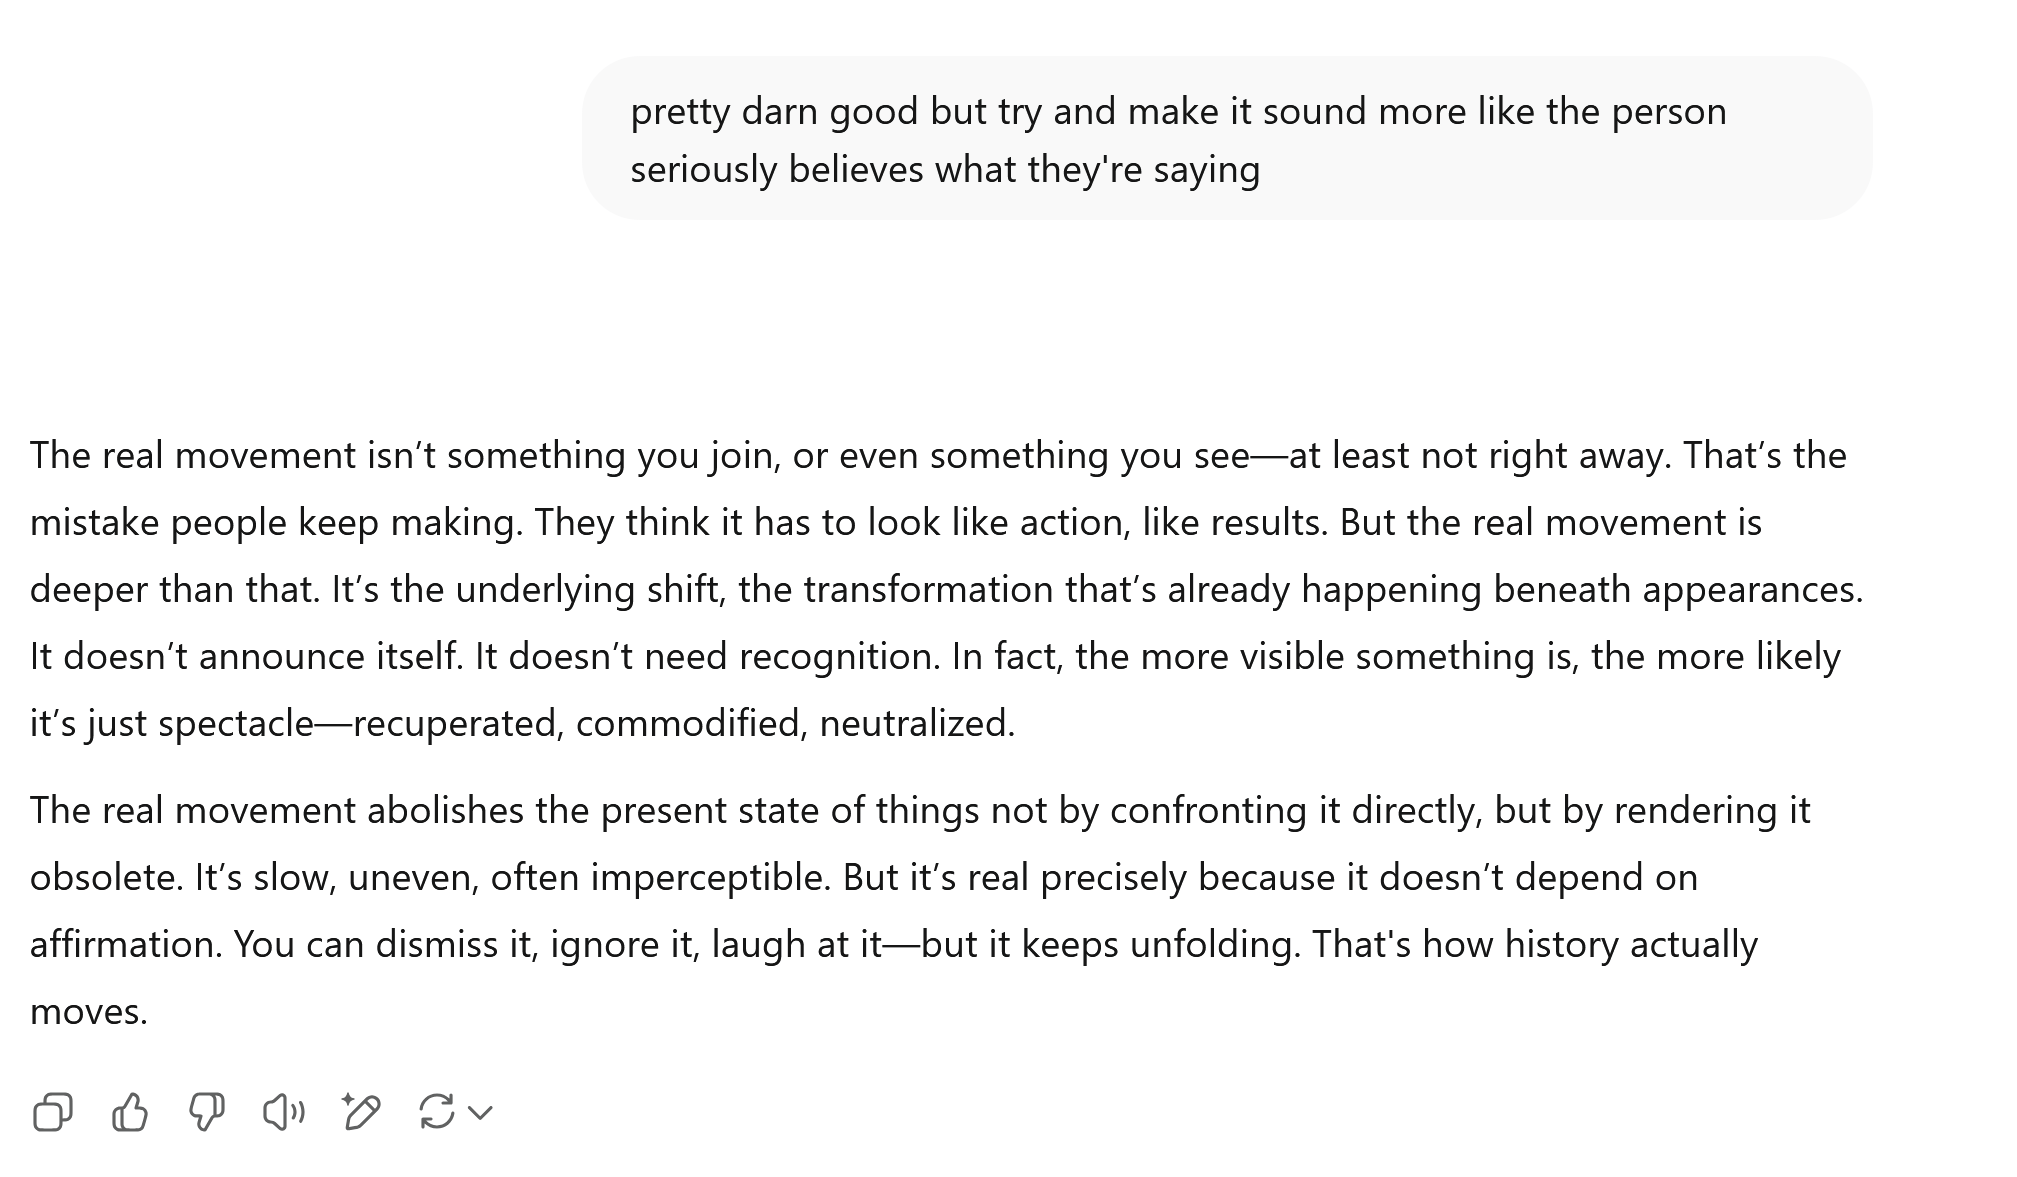Click "It doesn't announce itself" sentence

[246, 656]
